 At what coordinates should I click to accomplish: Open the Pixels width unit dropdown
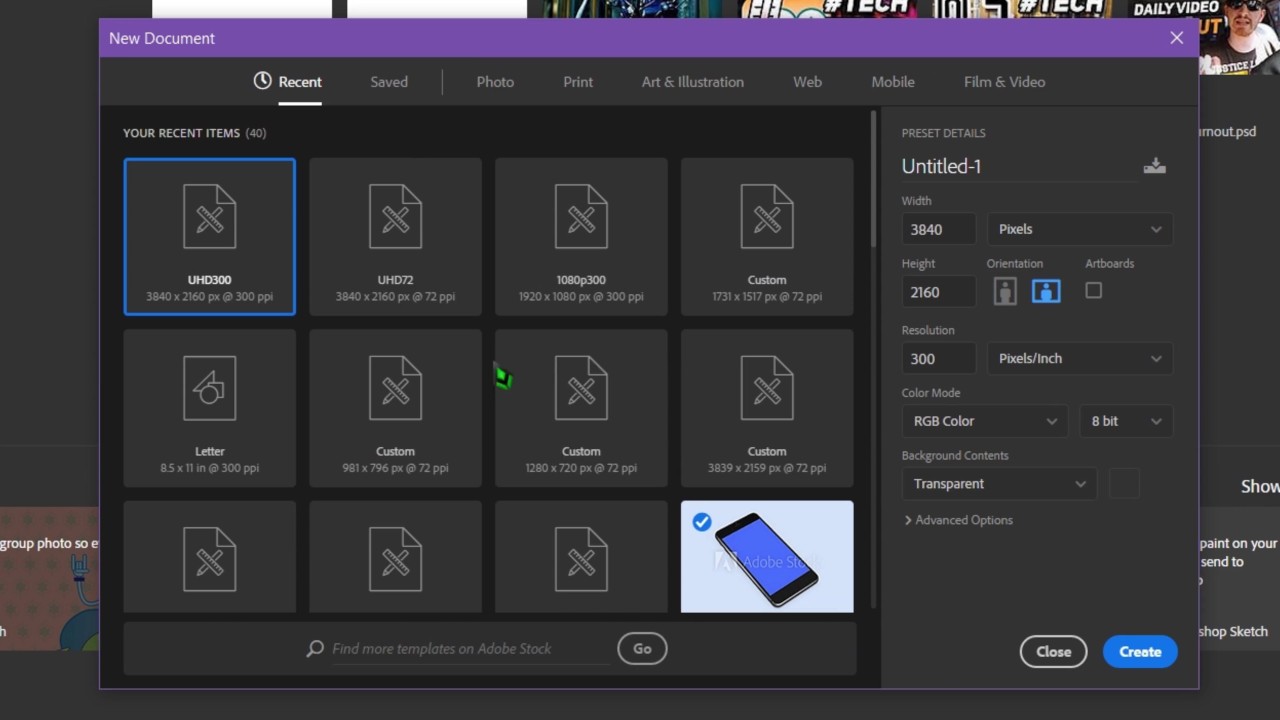(1079, 229)
